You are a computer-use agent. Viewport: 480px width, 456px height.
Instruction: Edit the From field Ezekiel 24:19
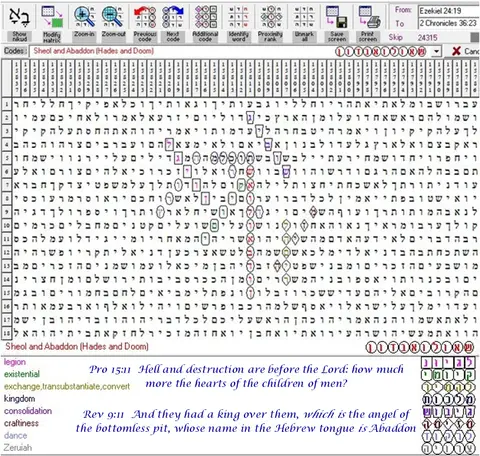[449, 11]
